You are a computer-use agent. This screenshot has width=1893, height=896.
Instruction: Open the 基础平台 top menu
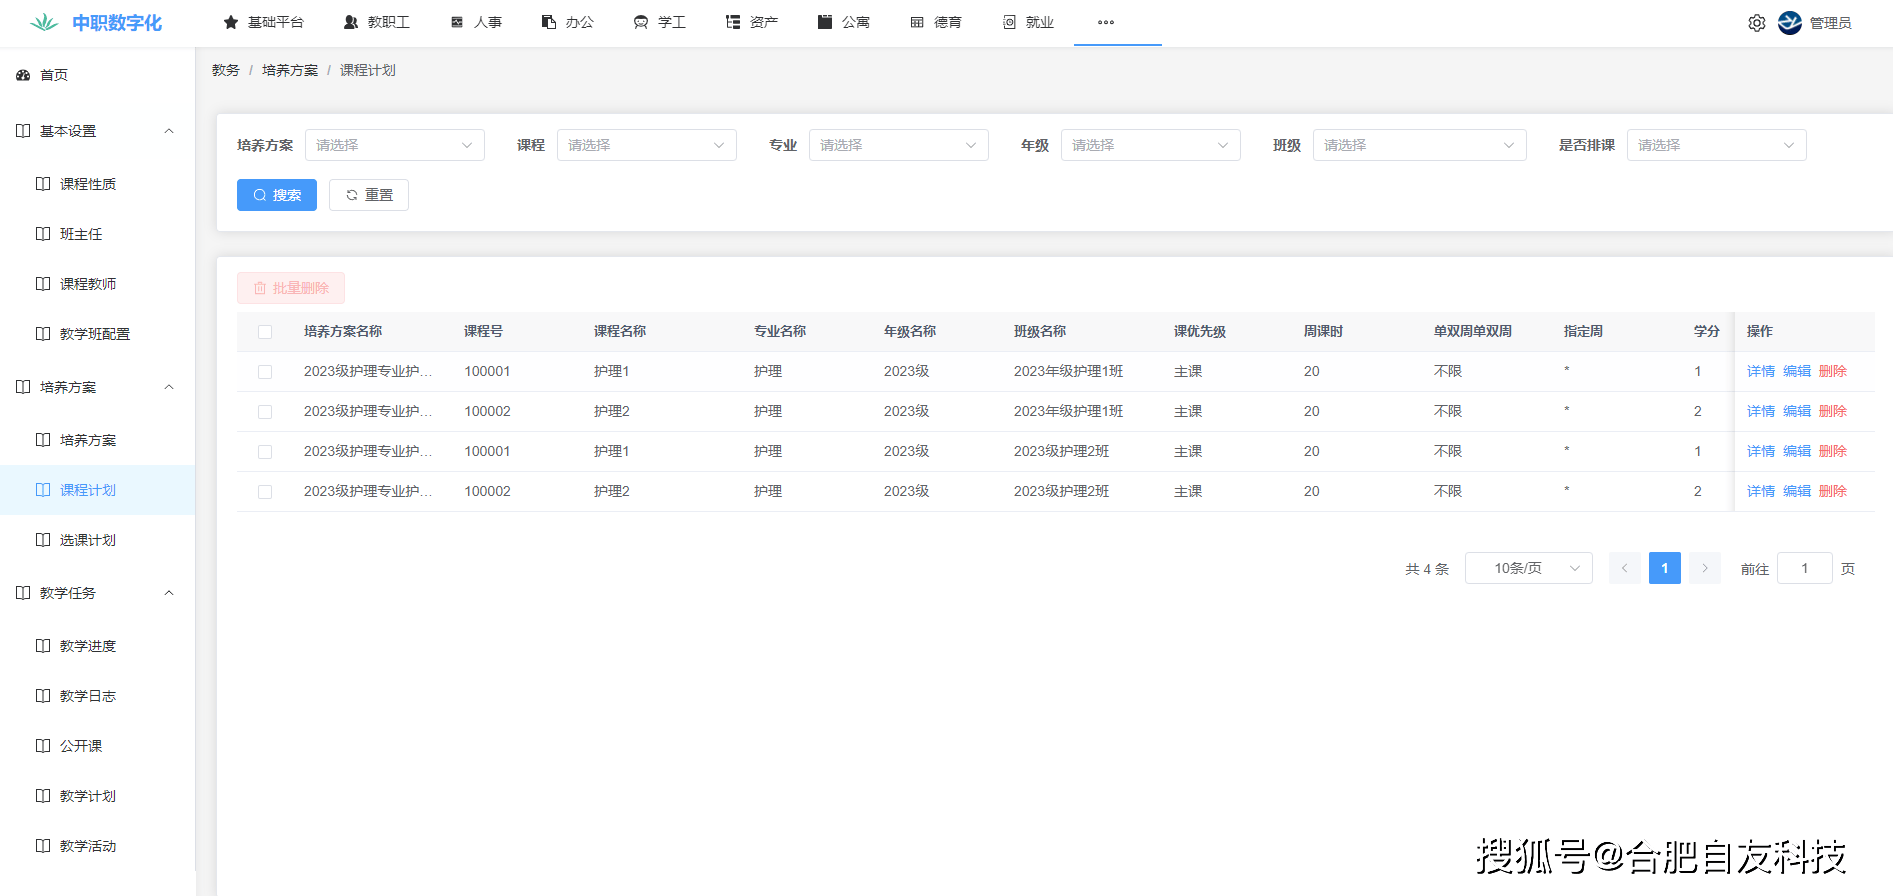(x=264, y=22)
